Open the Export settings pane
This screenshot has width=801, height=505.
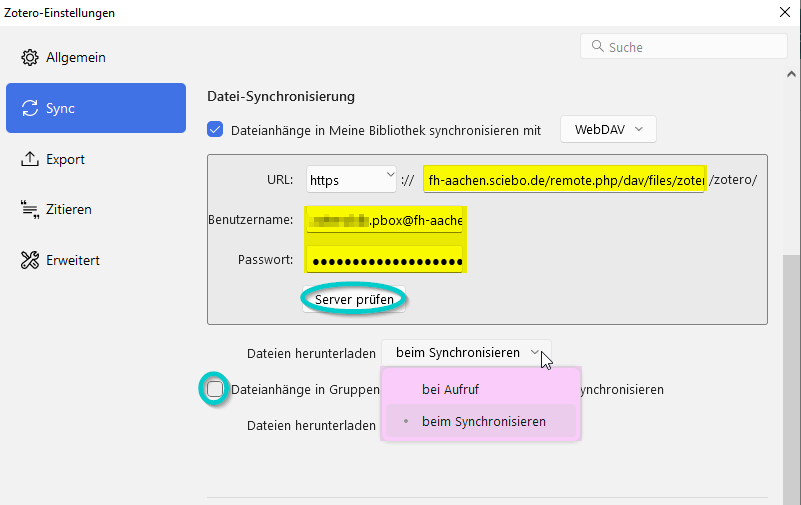click(x=96, y=159)
